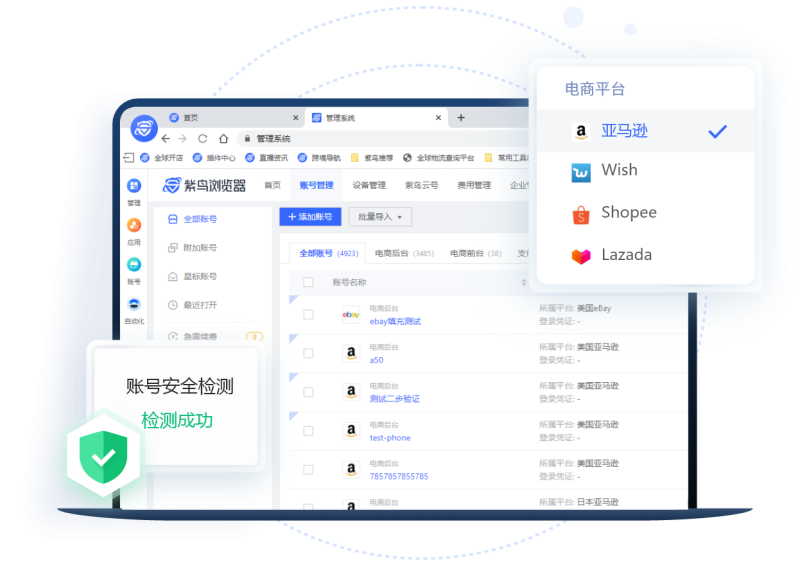
Task: Open the 全球物流查询平台 bookmark
Action: (x=439, y=158)
